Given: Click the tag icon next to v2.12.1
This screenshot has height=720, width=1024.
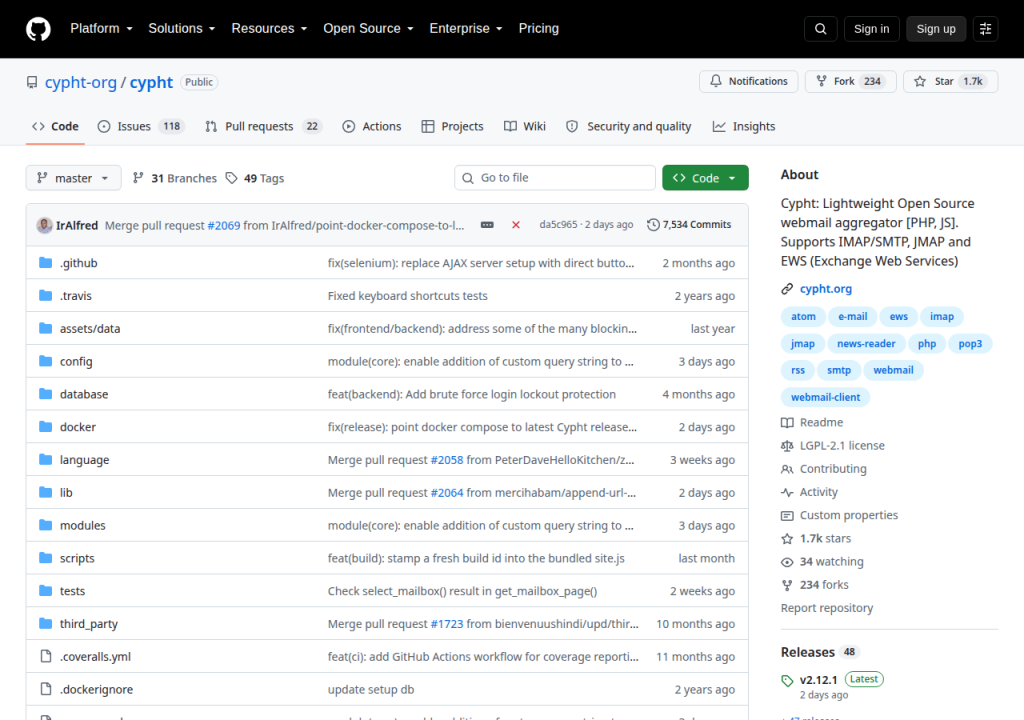Looking at the screenshot, I should pyautogui.click(x=787, y=680).
